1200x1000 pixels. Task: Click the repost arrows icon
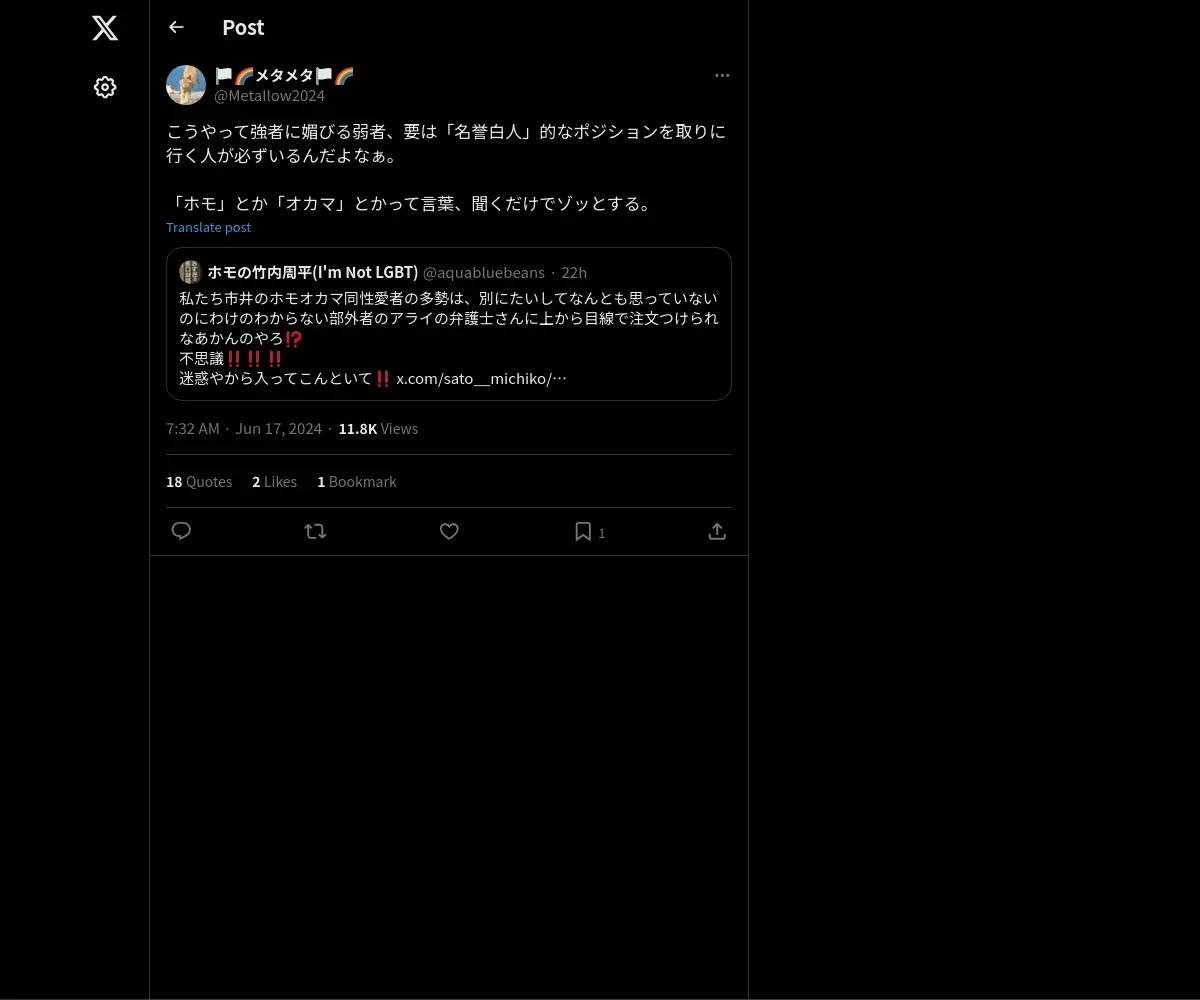click(315, 531)
